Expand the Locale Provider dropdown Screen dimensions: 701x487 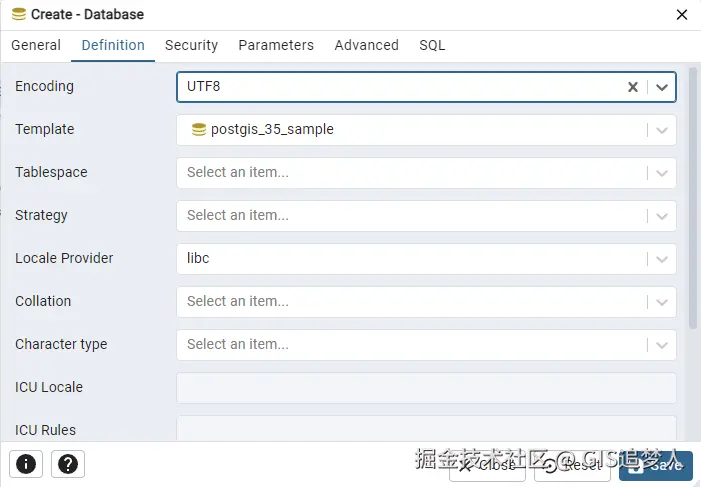(x=662, y=259)
